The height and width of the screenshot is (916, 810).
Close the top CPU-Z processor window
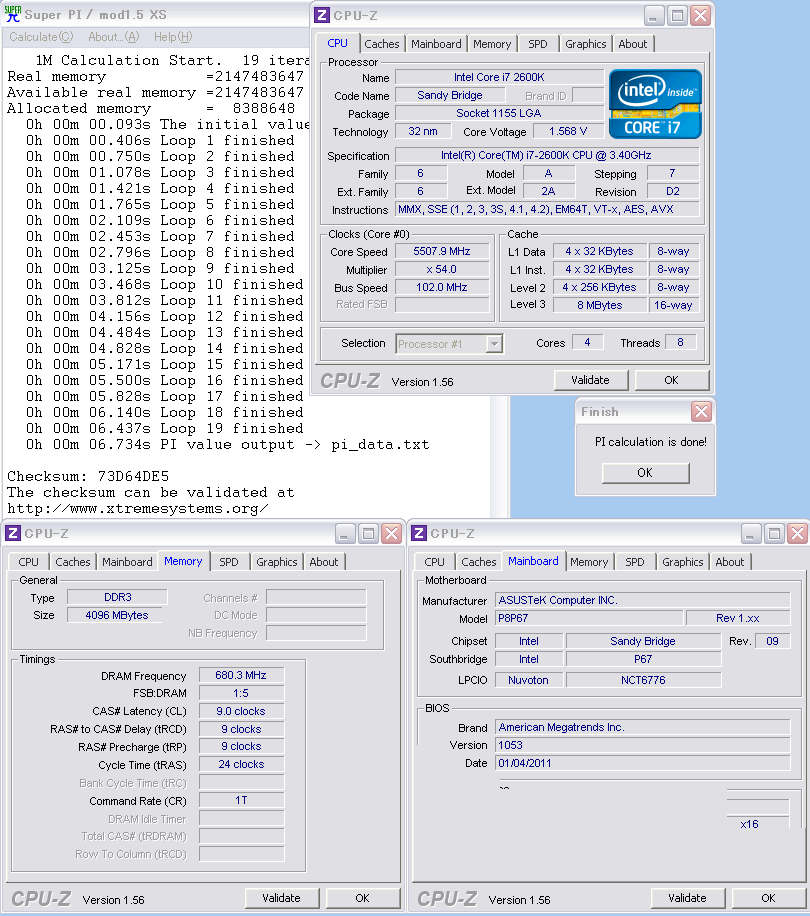700,16
